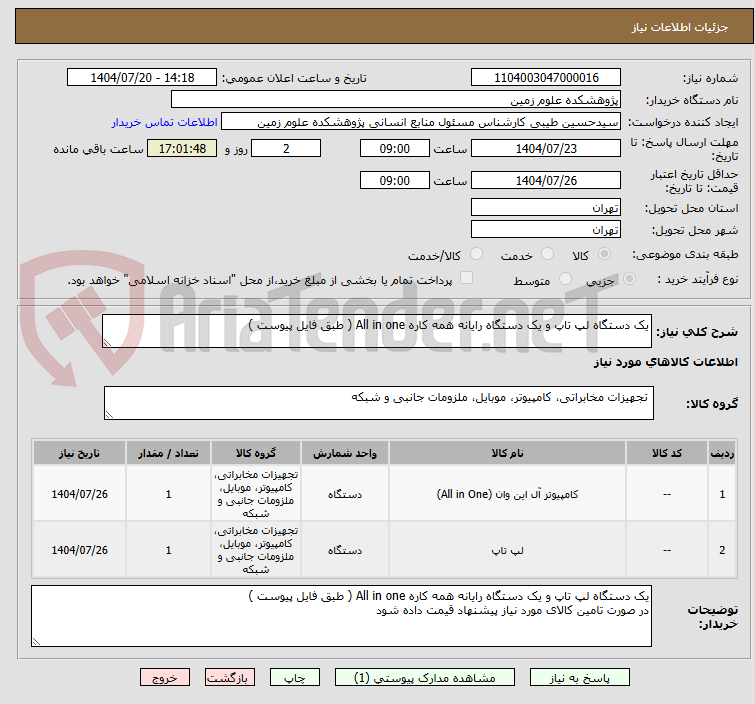Image resolution: width=755 pixels, height=704 pixels.
Task: Open اطلاعات تماس خریدار contact link
Action: click(164, 122)
